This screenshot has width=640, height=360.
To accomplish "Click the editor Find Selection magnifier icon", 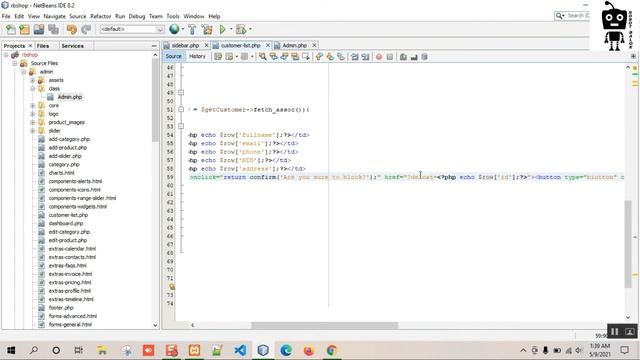I will point(262,57).
